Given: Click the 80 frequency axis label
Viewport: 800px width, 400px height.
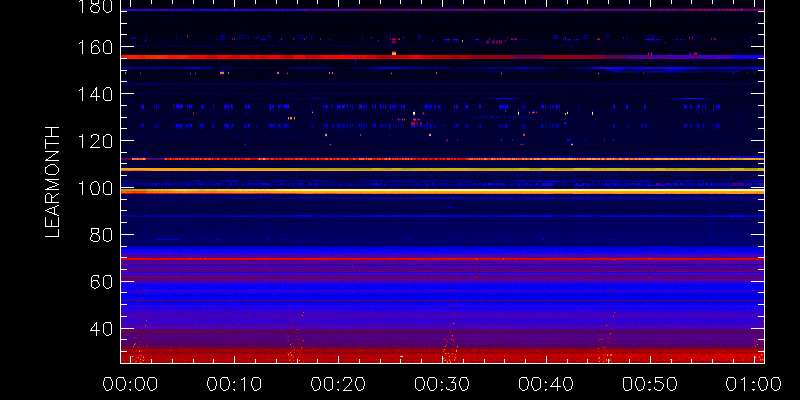Looking at the screenshot, I should [x=102, y=236].
